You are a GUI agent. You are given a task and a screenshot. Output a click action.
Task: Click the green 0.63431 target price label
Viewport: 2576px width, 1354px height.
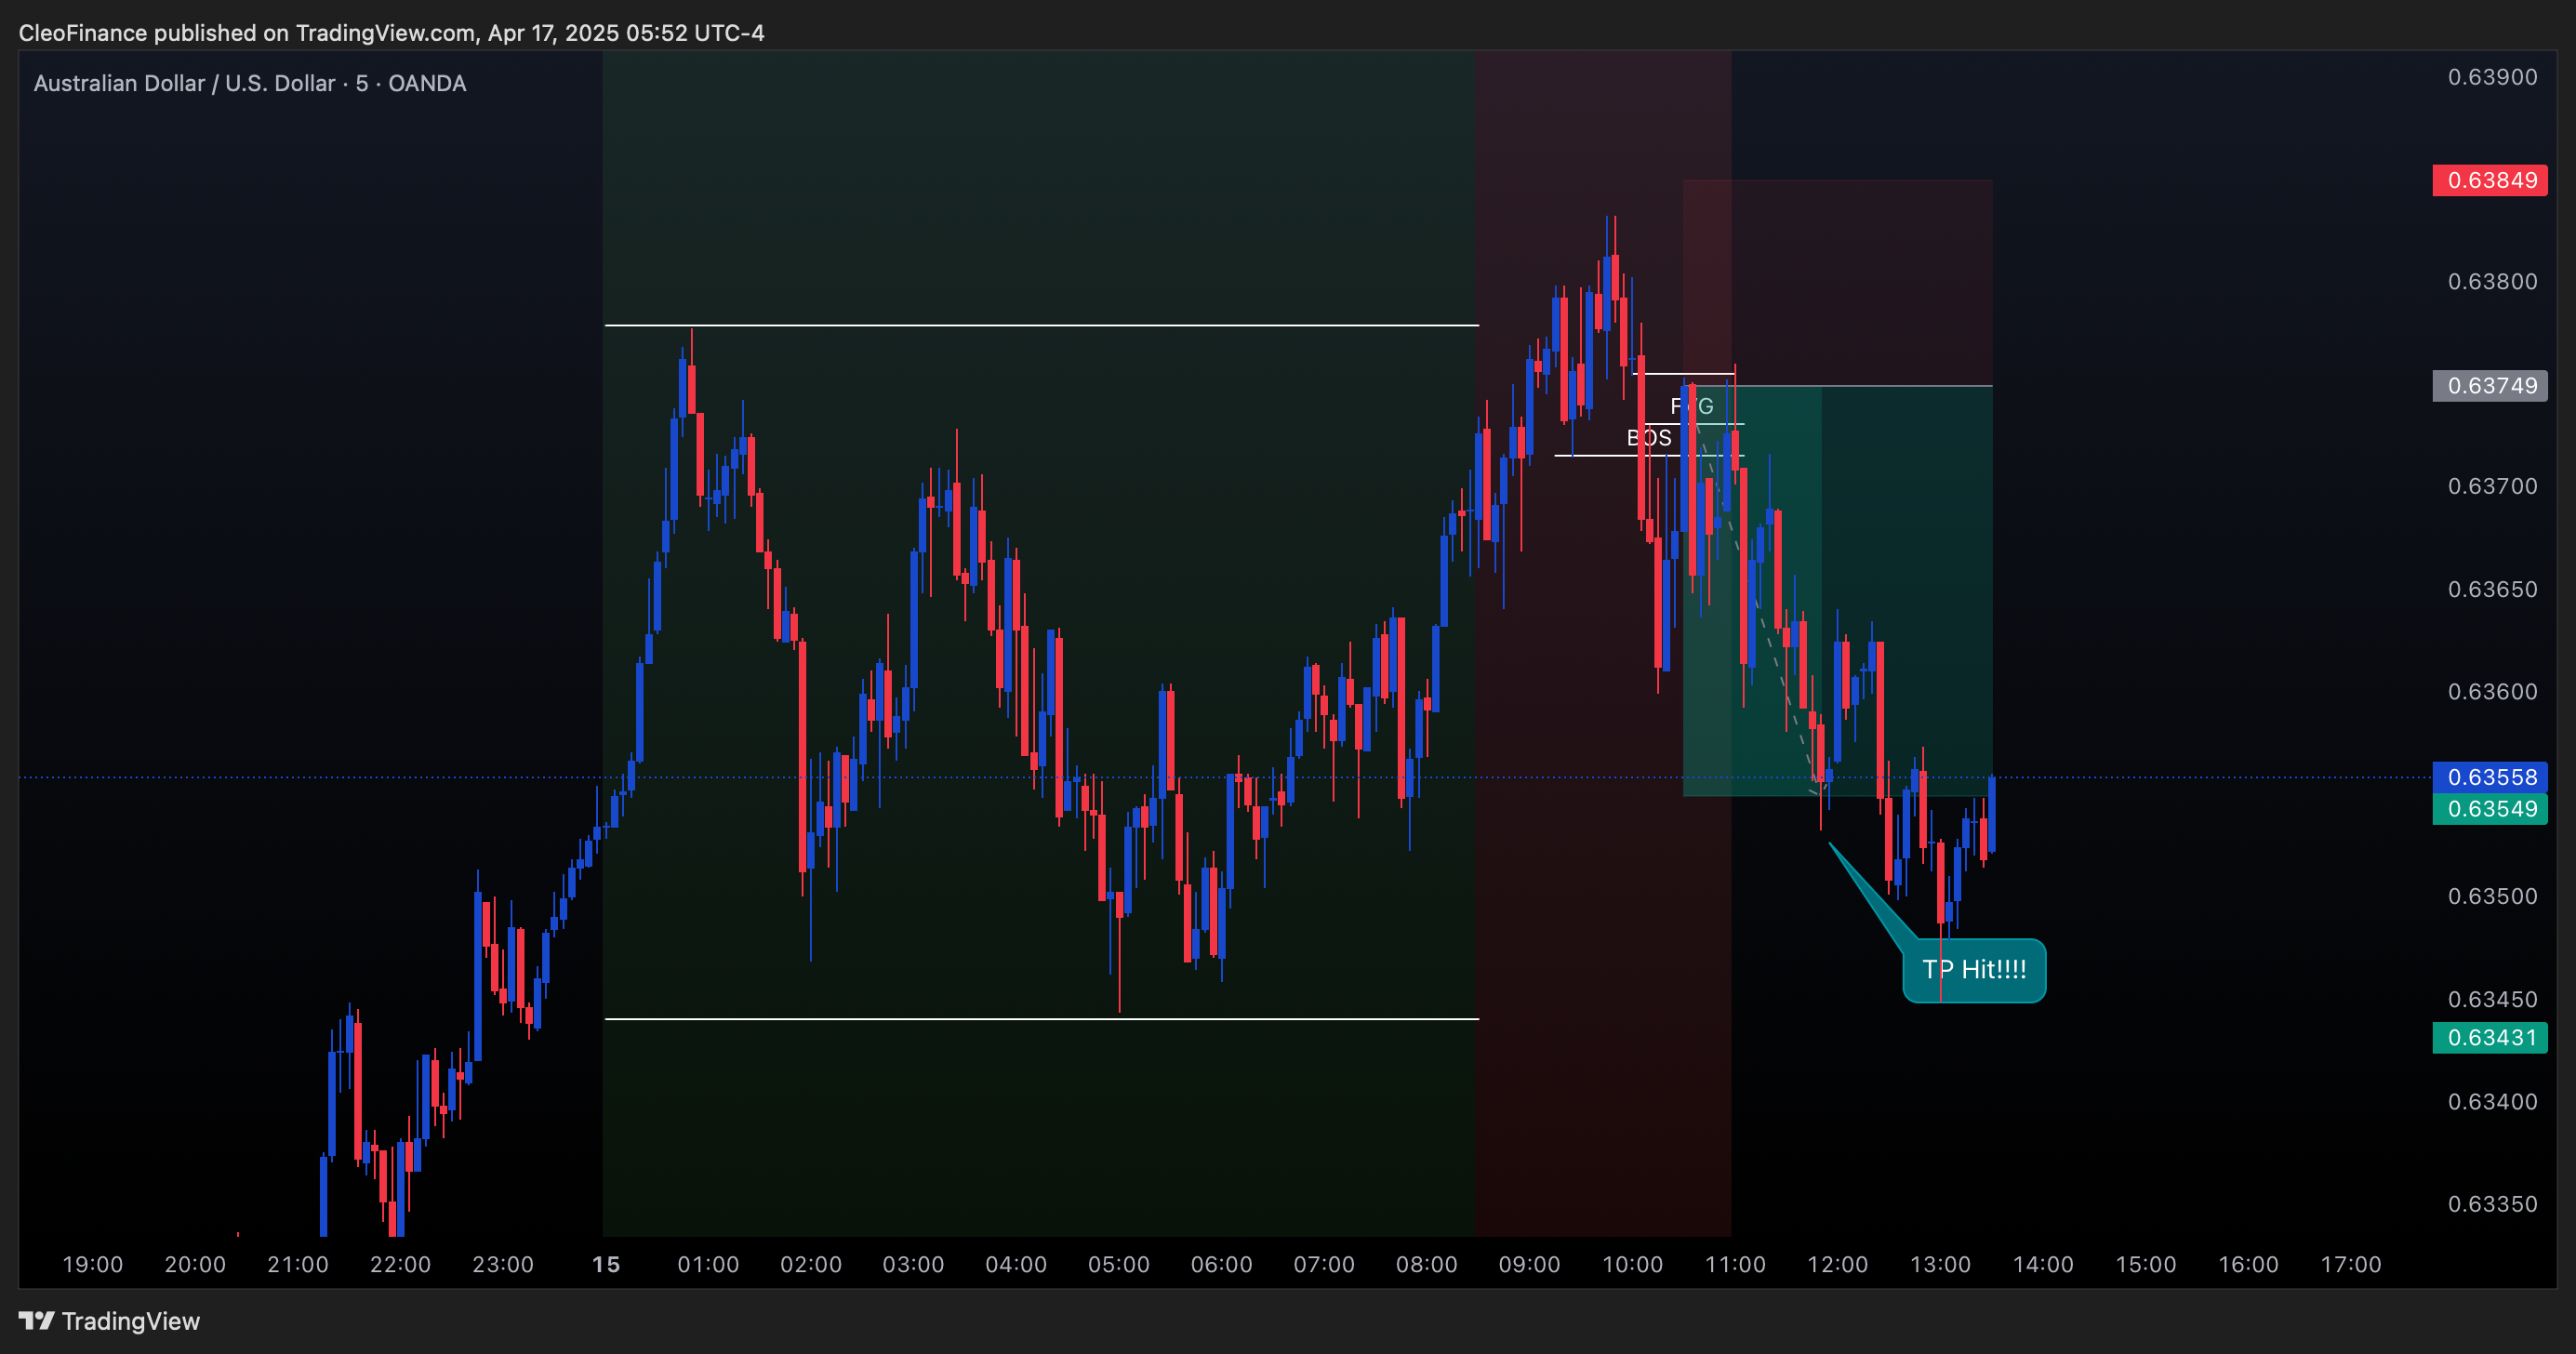(x=2490, y=1037)
